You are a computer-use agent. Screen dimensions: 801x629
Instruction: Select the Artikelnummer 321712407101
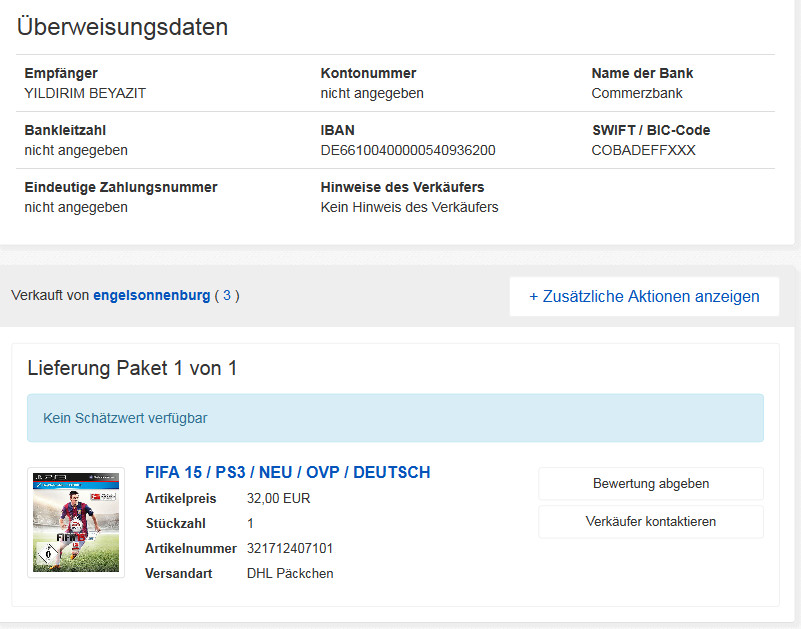[x=290, y=548]
